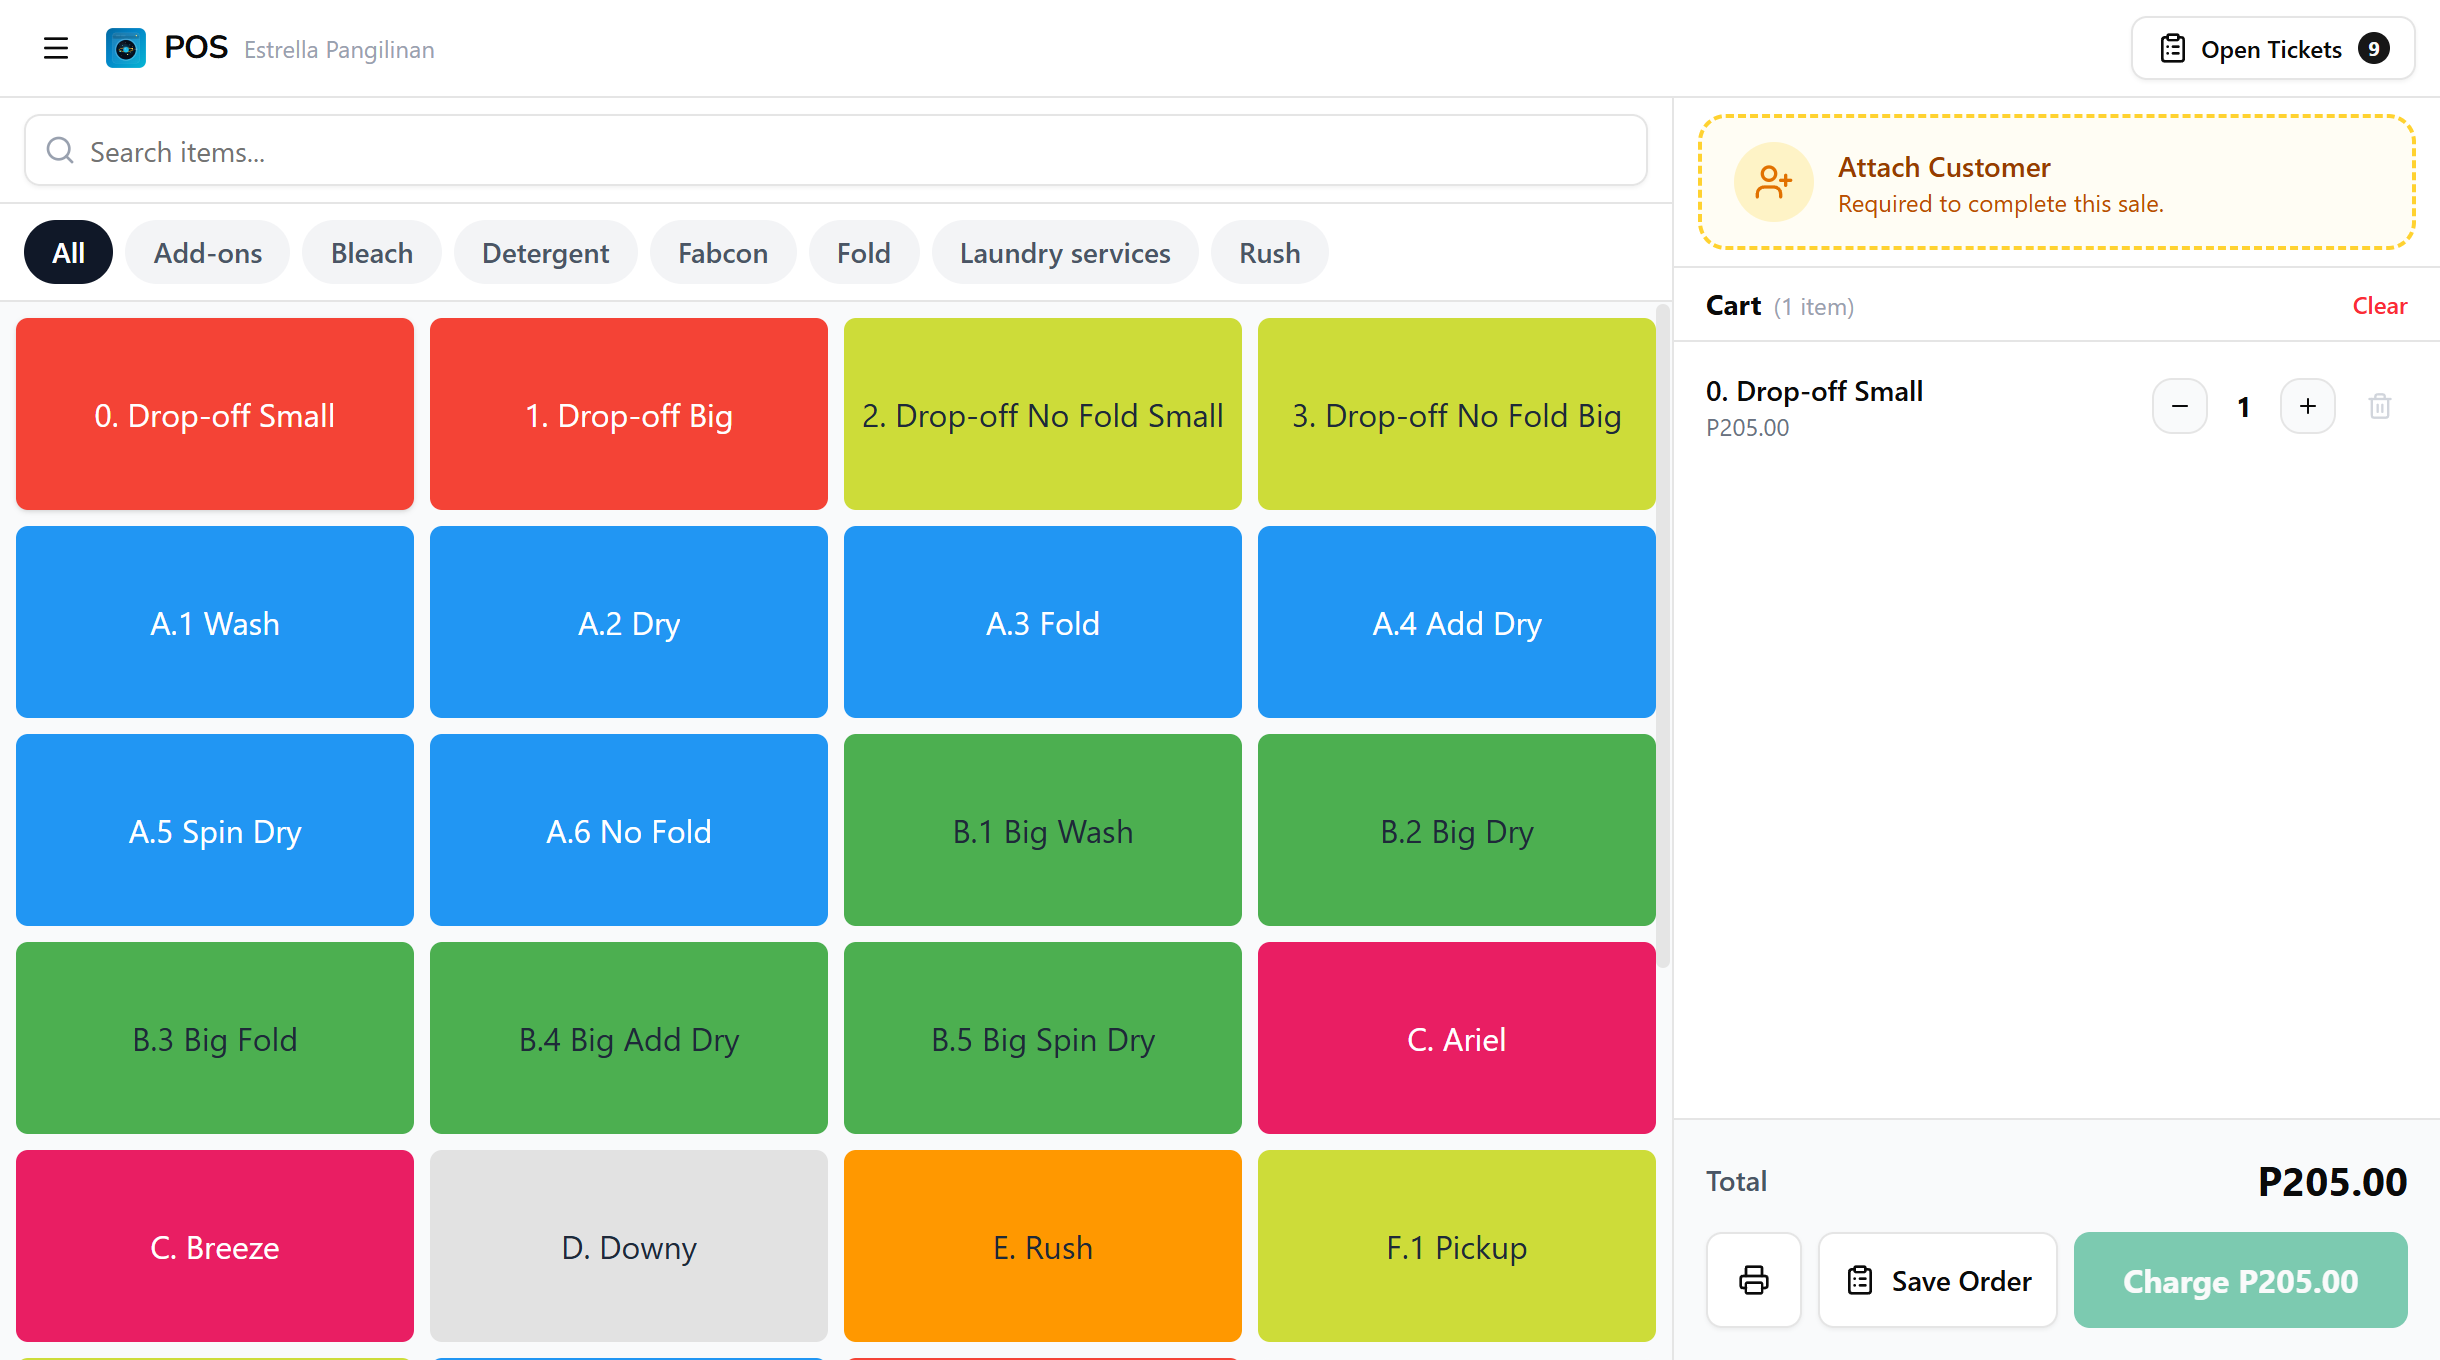Clear all items from the cart
Image resolution: width=2440 pixels, height=1360 pixels.
point(2380,306)
